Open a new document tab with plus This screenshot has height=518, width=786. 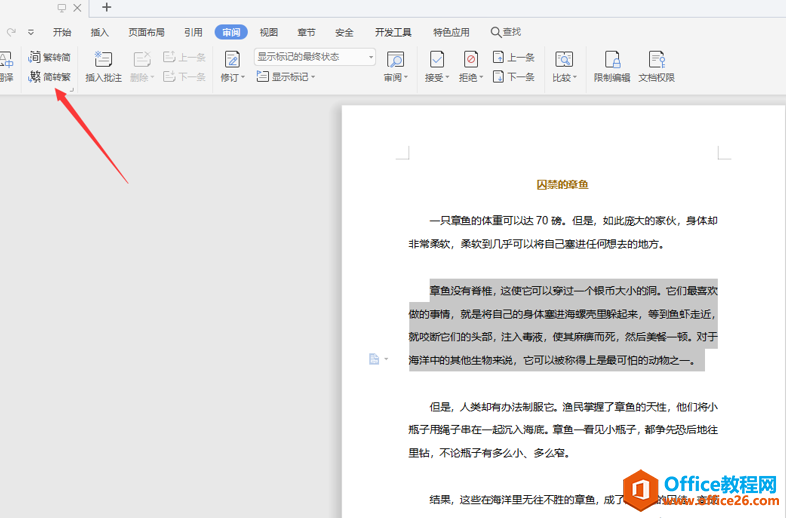(106, 8)
